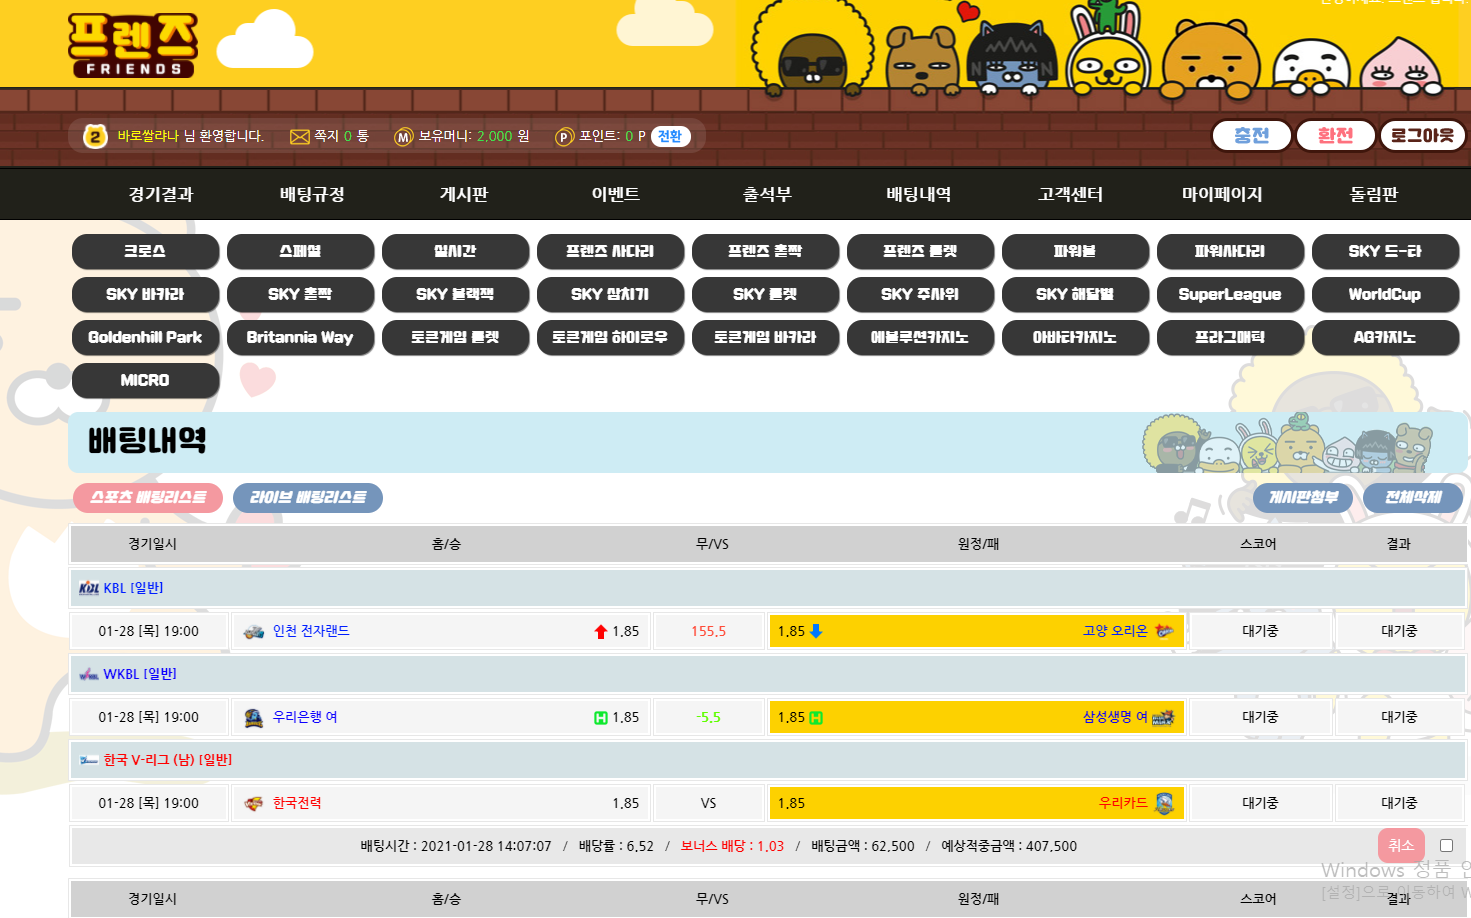The width and height of the screenshot is (1471, 918).
Task: Cancel the bet with 취소 button
Action: (x=1401, y=845)
